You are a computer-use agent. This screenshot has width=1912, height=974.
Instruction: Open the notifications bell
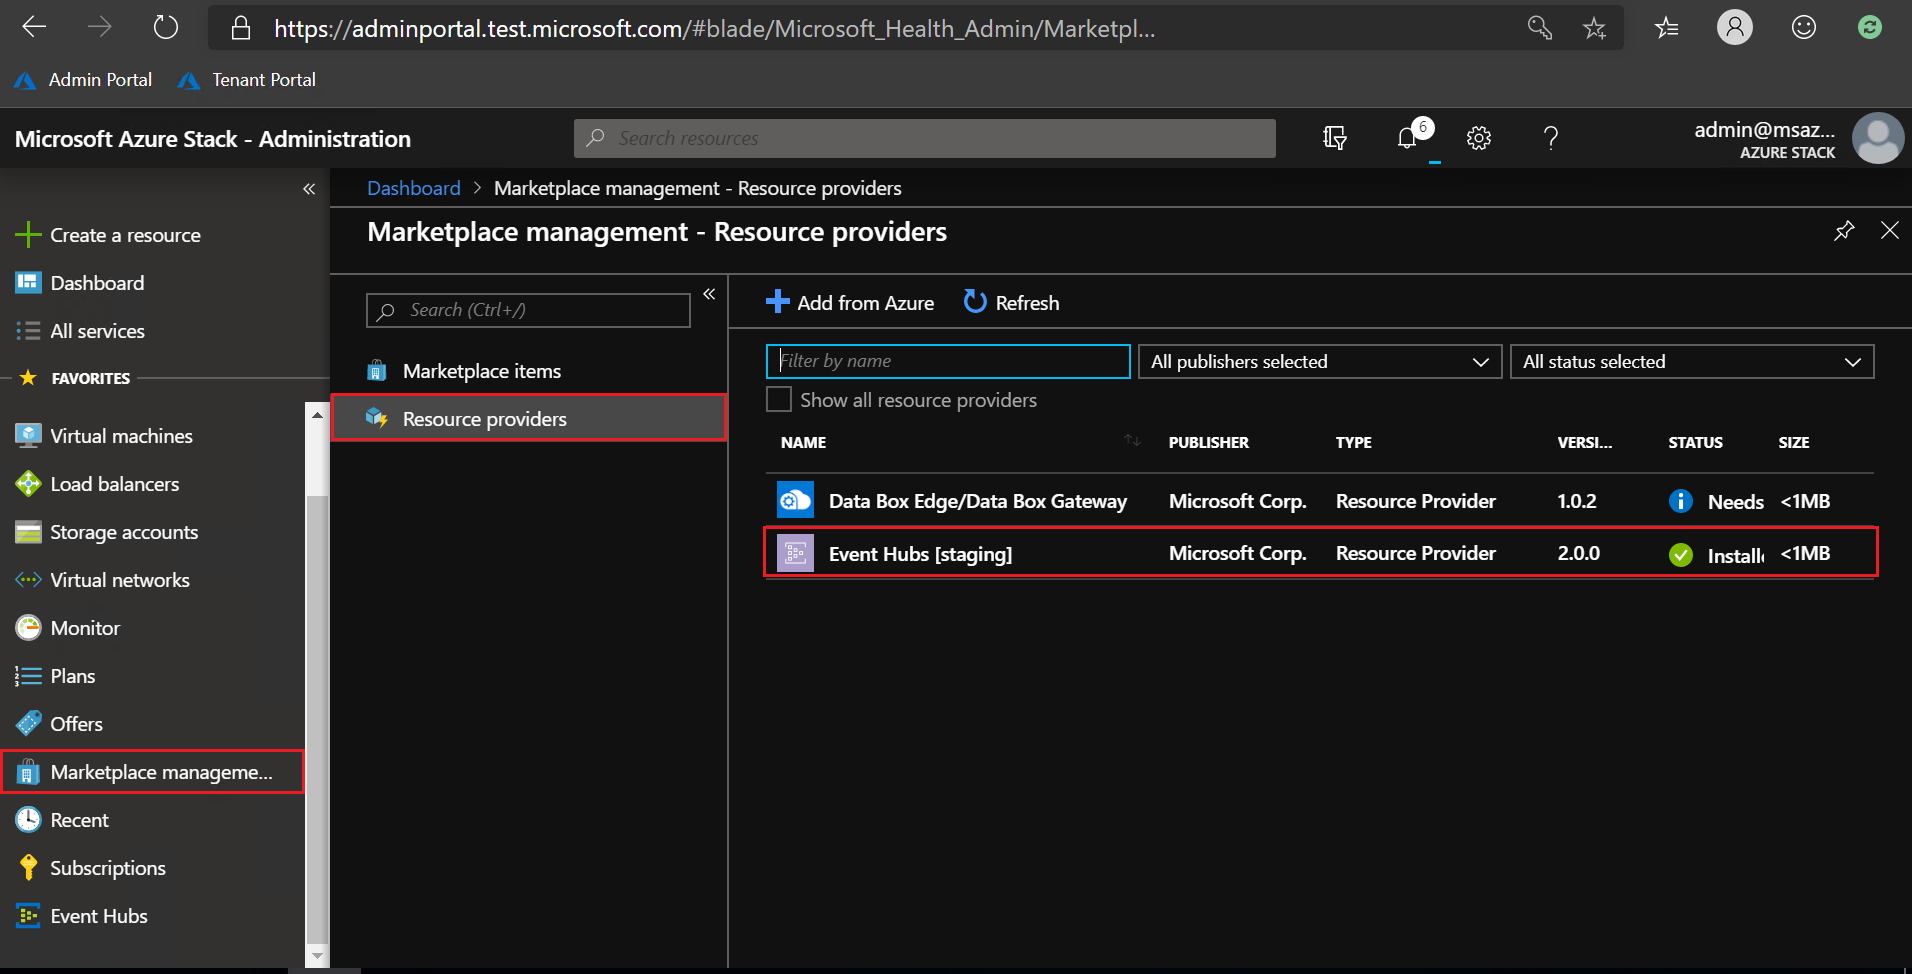coord(1407,138)
